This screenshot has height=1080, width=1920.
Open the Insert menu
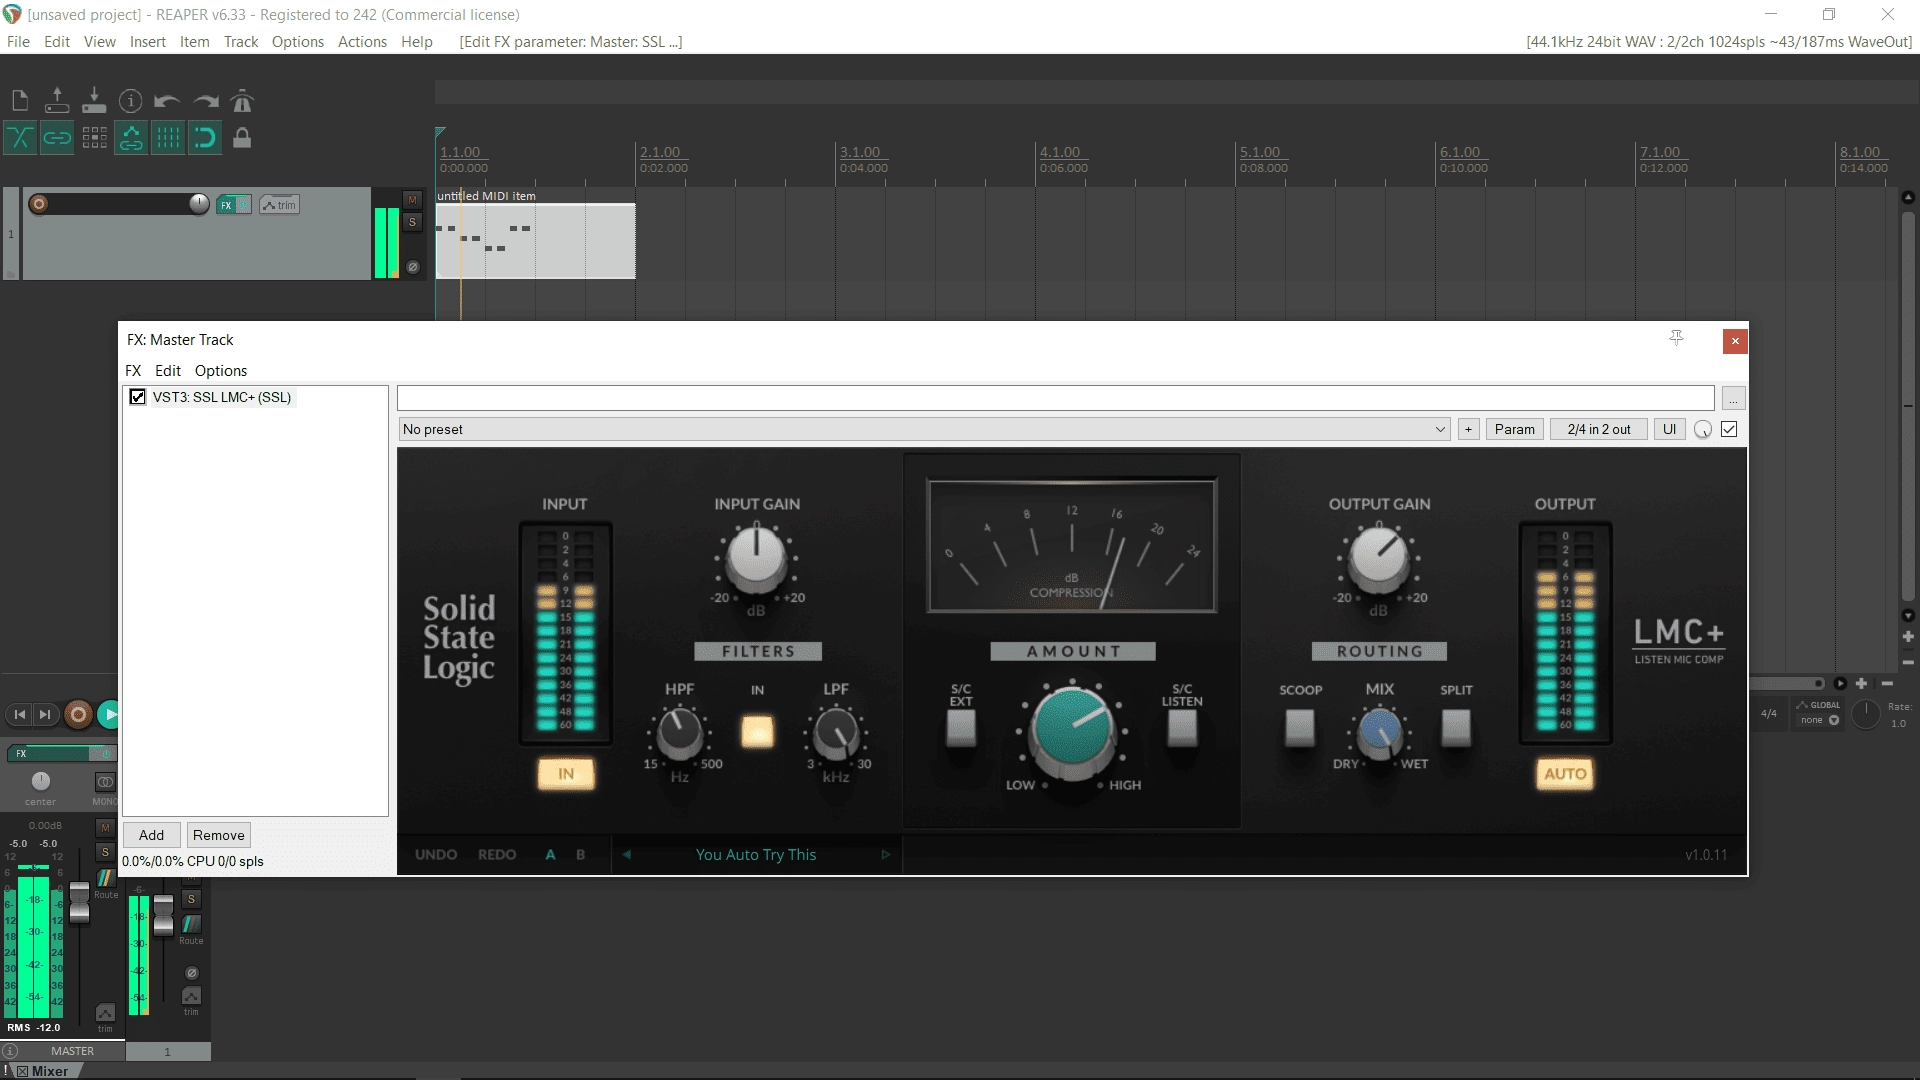pos(147,42)
